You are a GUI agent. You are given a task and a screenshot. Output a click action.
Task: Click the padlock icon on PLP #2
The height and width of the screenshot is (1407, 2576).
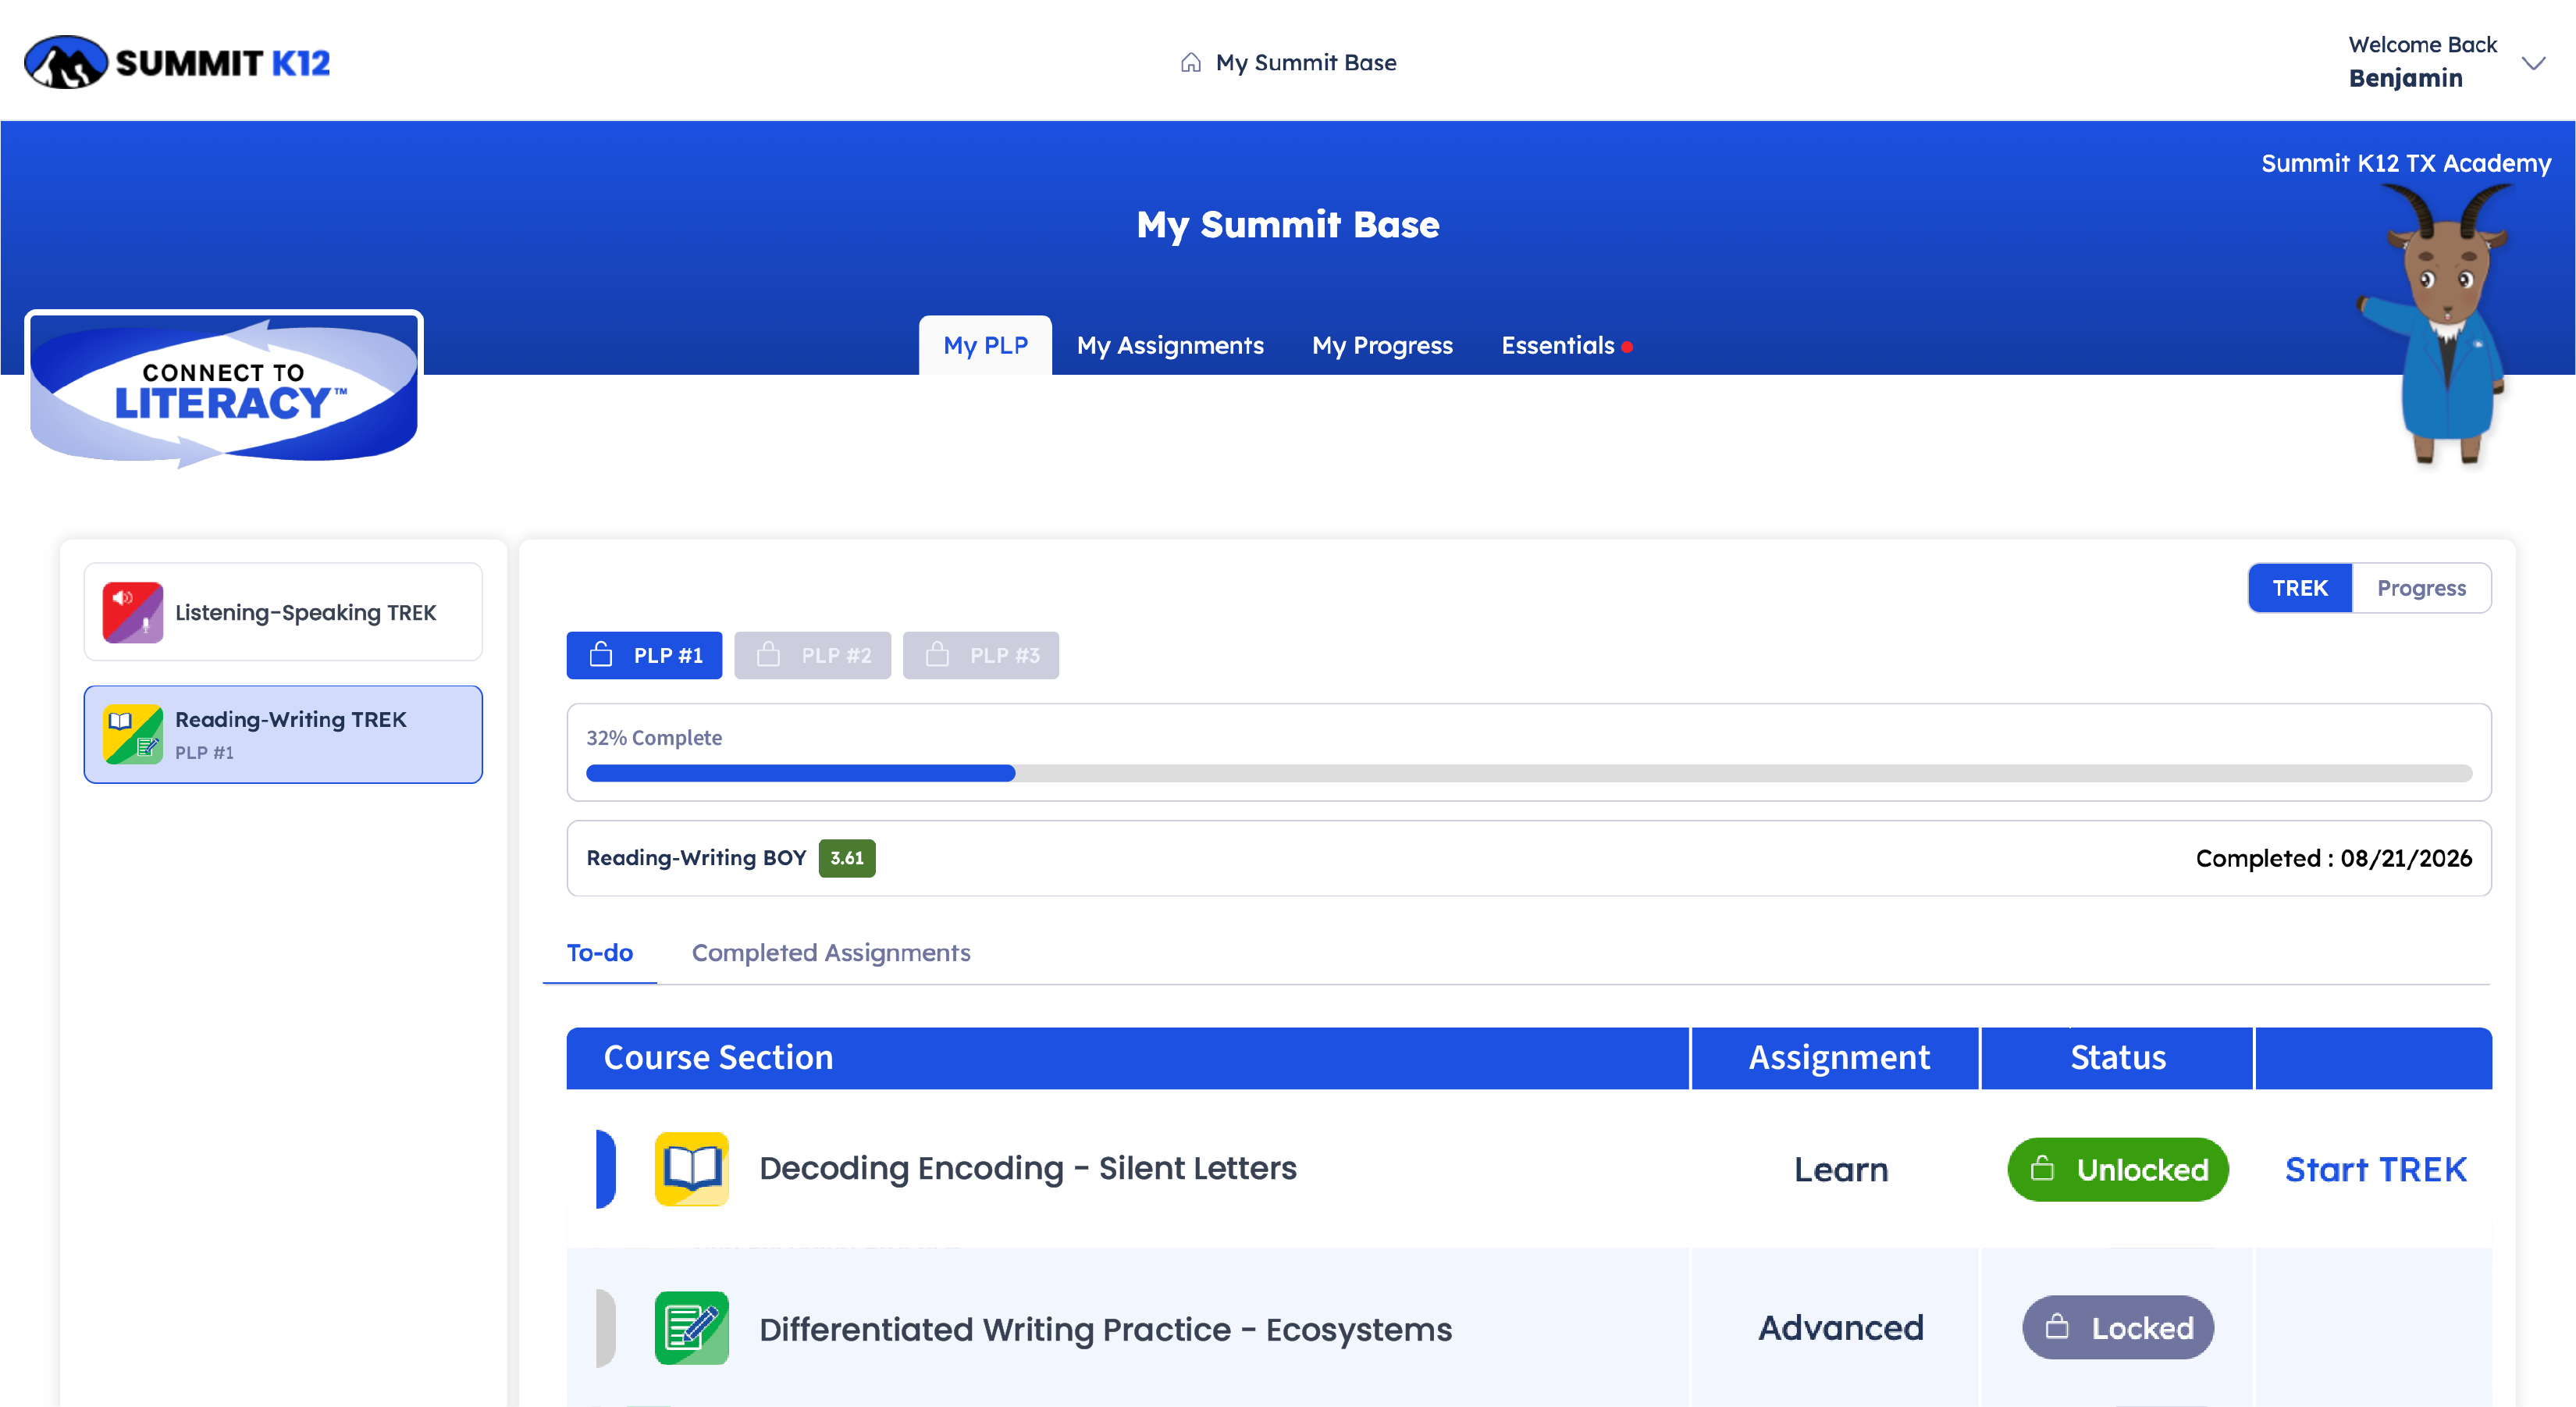[x=768, y=654]
